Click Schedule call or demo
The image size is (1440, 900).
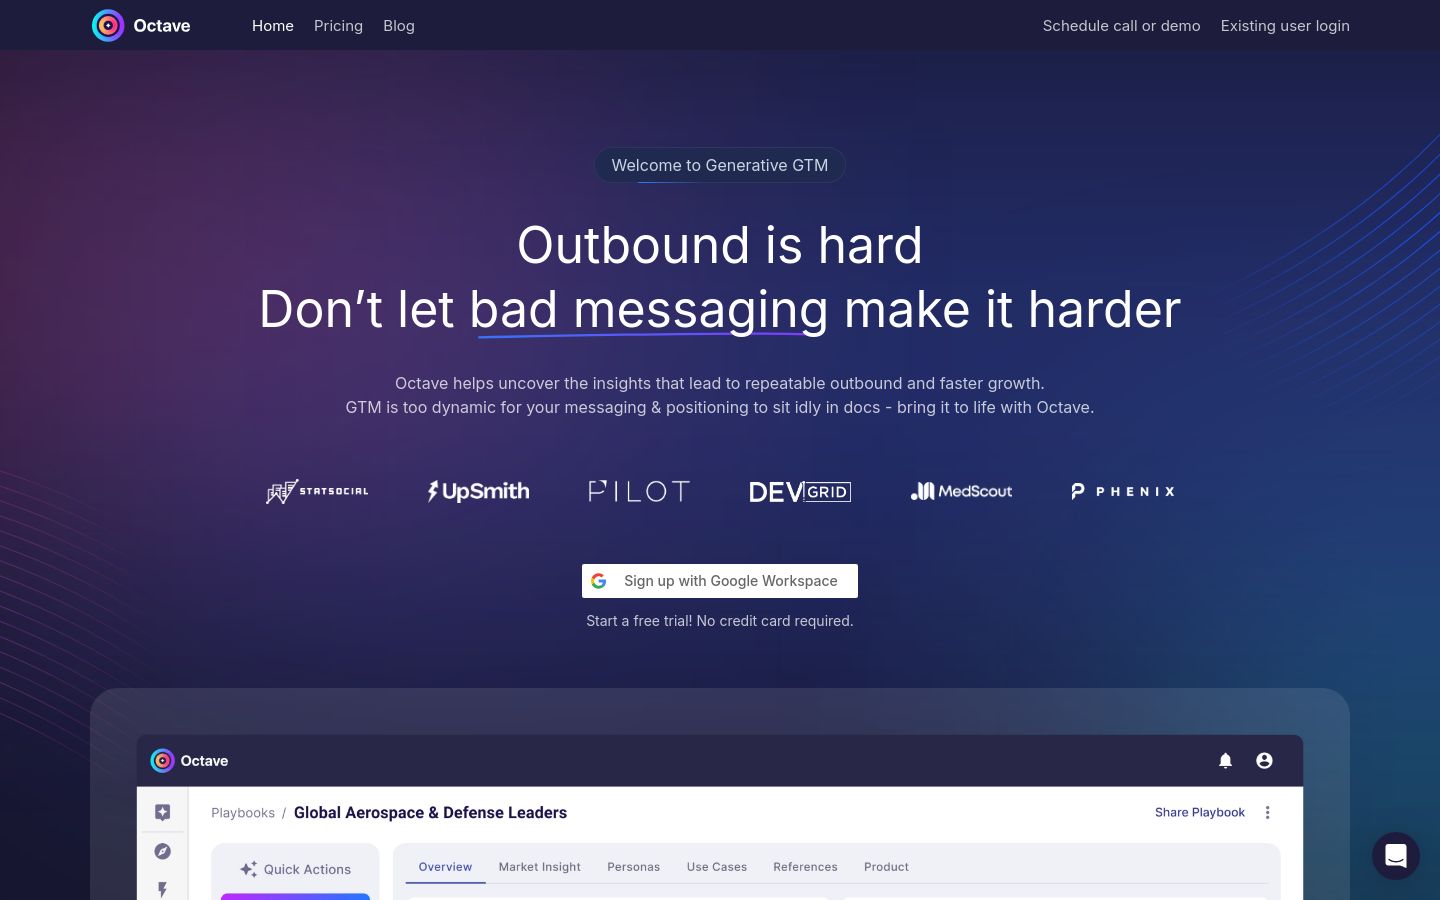1121,26
